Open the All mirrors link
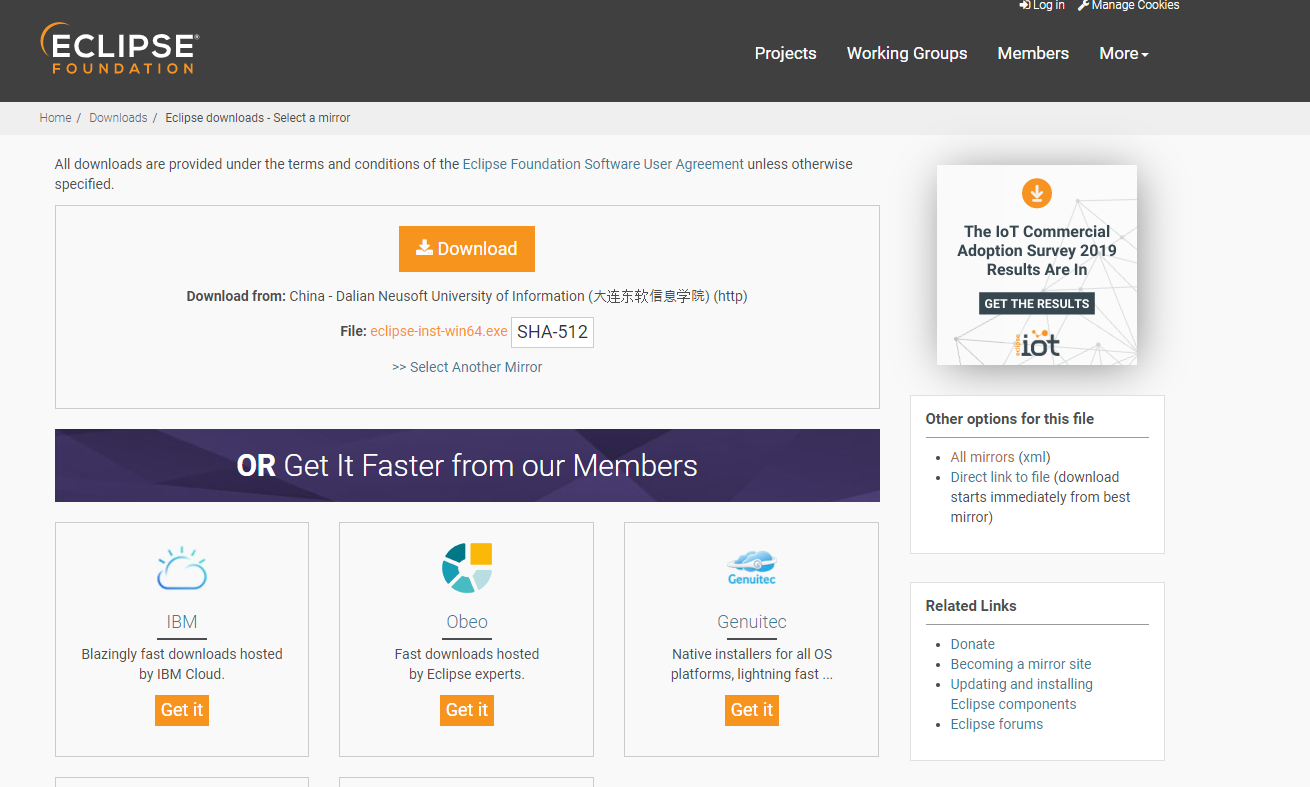1310x787 pixels. (982, 457)
